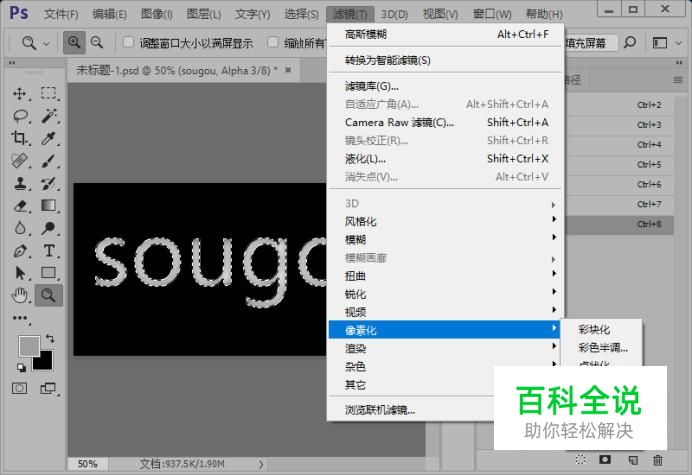692x475 pixels.
Task: Open the search magnifier icon at top right
Action: point(630,43)
